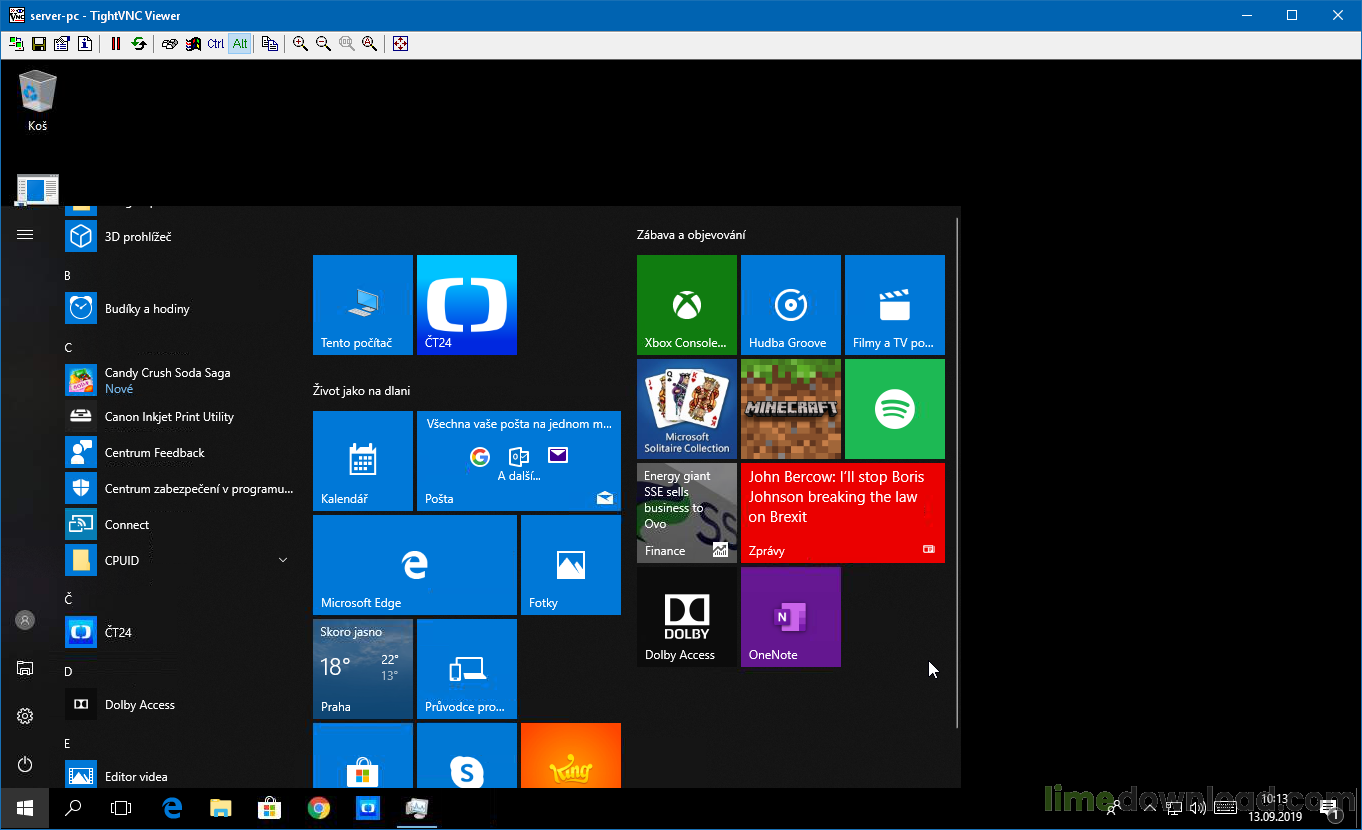Screen dimensions: 1362x830
Task: Expand the Start menu hamburger button
Action: click(25, 235)
